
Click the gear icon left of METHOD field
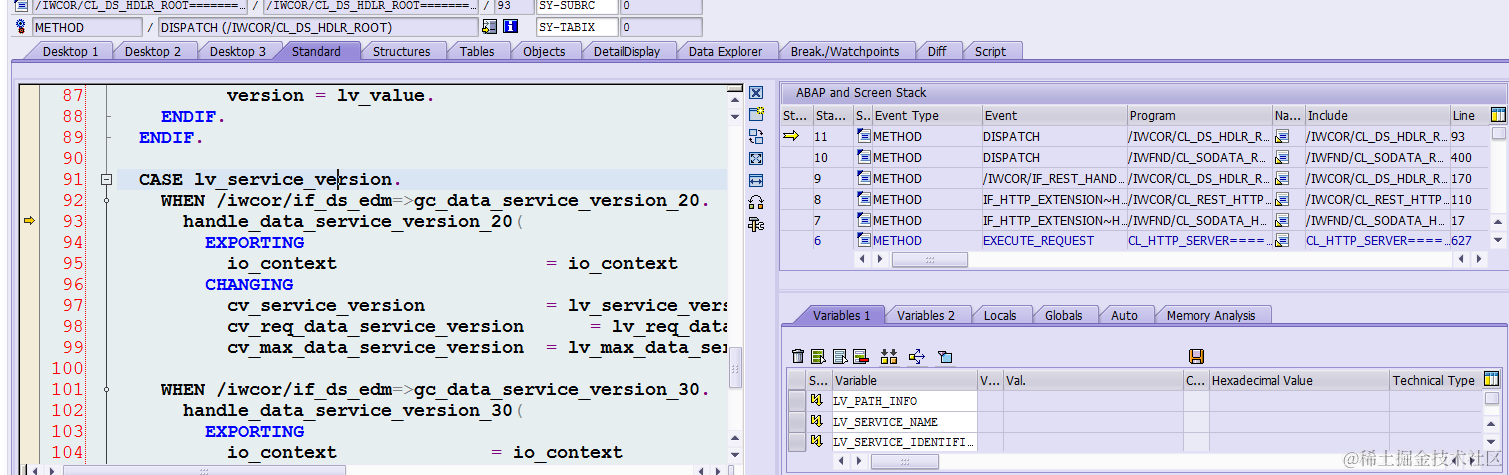pos(22,27)
